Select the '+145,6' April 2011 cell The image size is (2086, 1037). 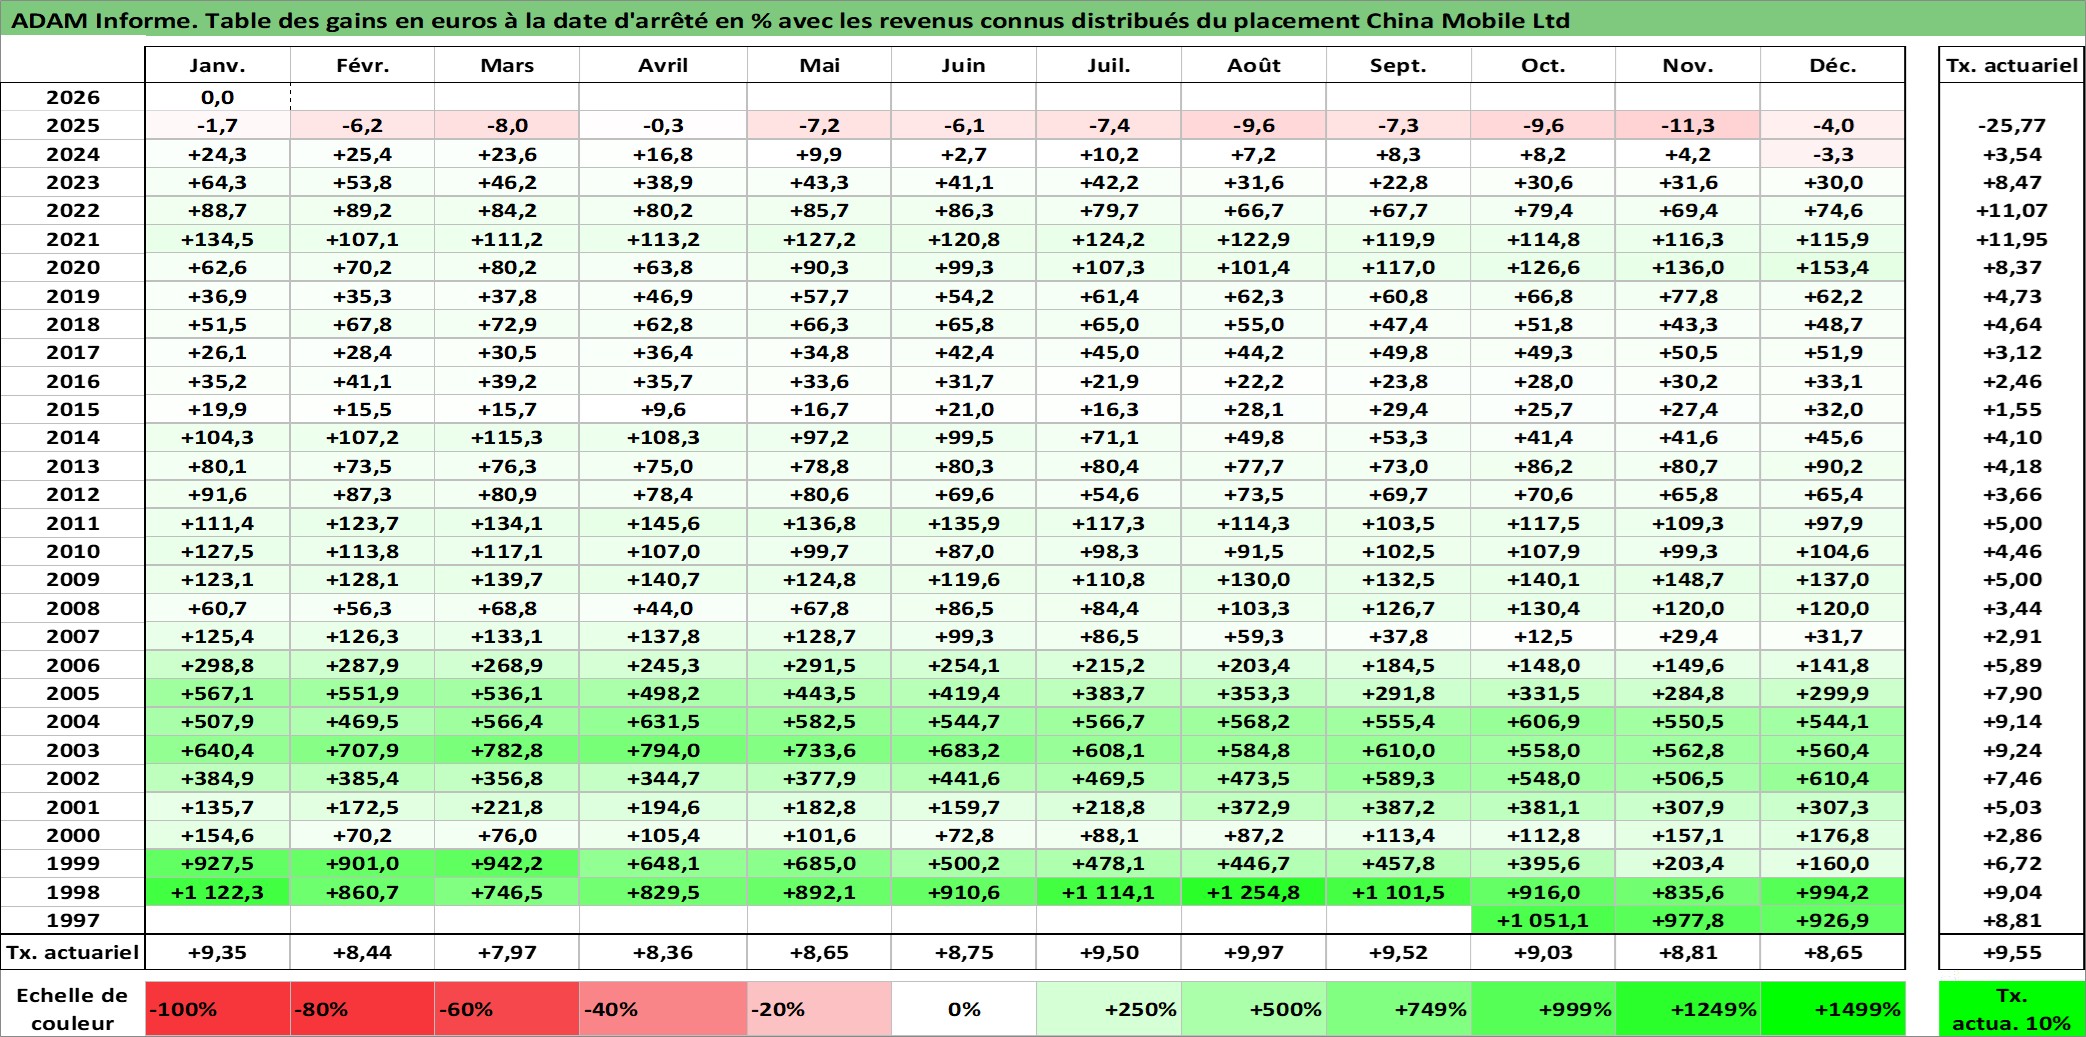pos(663,523)
